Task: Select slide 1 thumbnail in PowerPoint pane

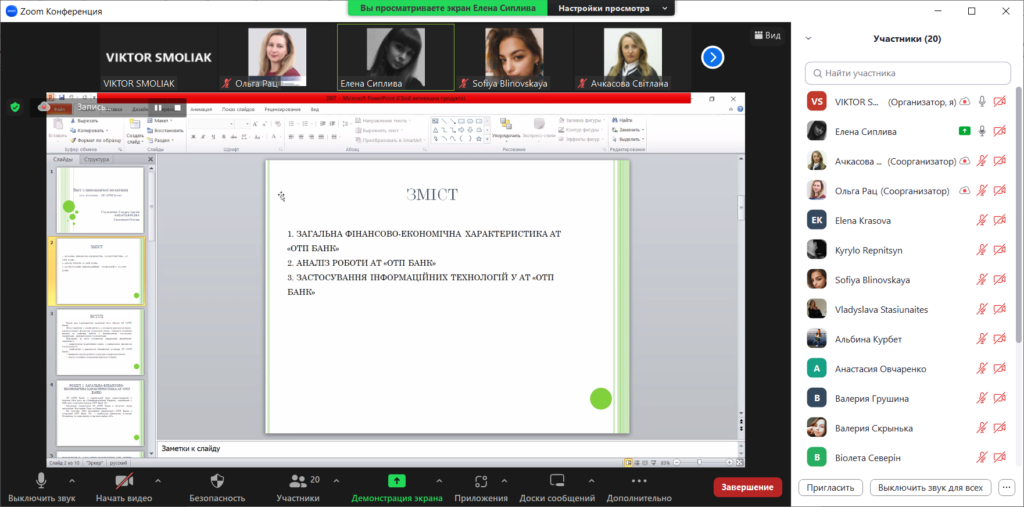Action: (100, 200)
